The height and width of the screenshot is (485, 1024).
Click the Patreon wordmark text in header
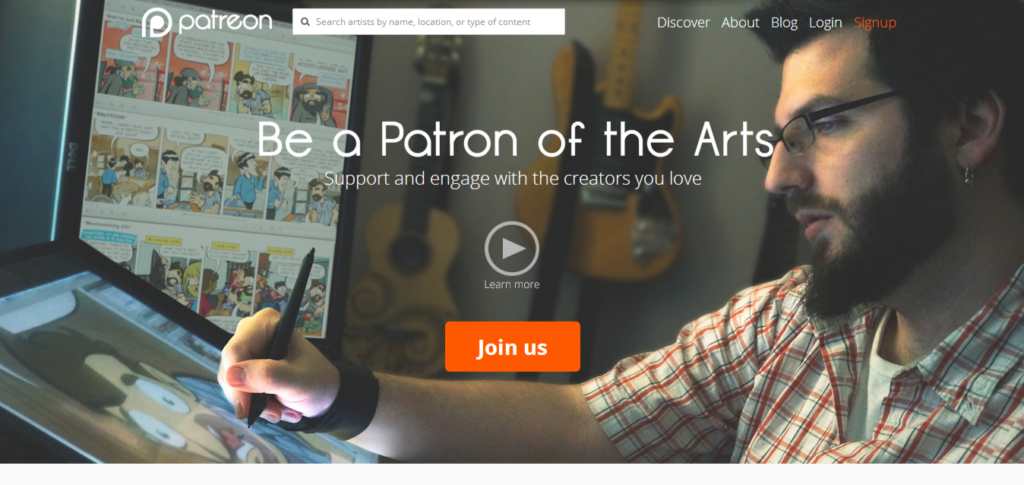tap(225, 22)
